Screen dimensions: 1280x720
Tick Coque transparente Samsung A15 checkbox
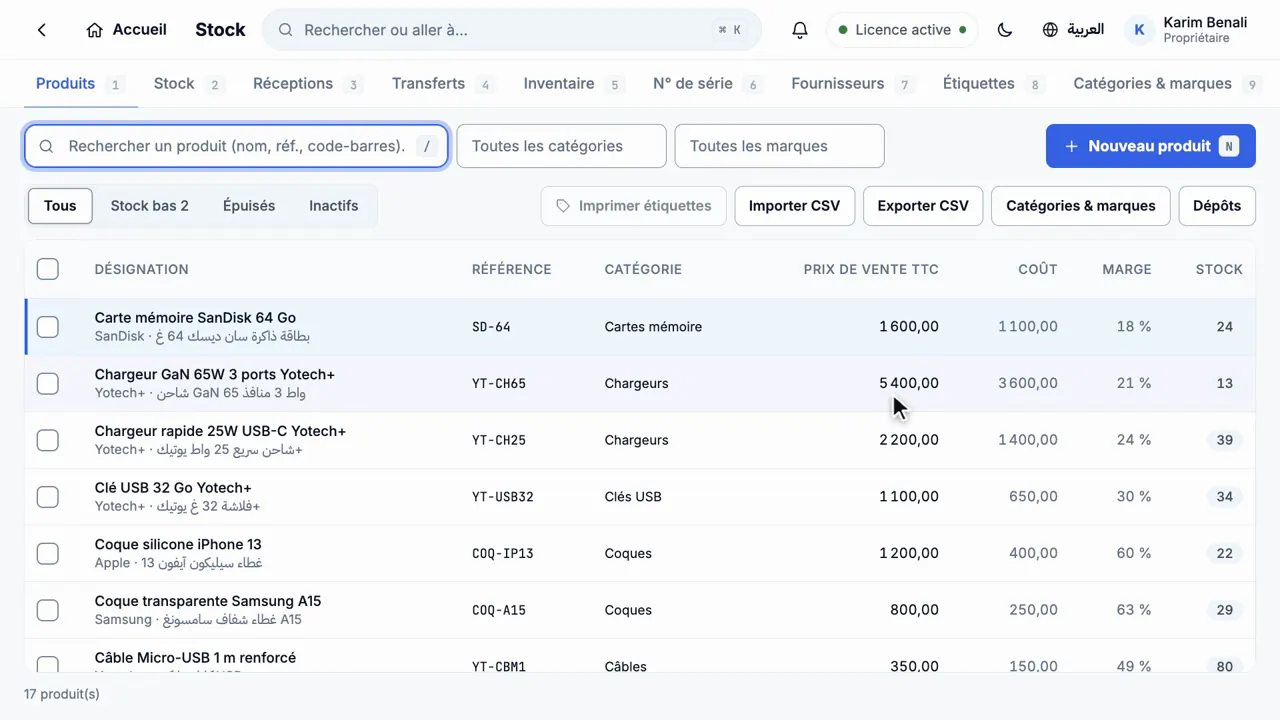[48, 610]
